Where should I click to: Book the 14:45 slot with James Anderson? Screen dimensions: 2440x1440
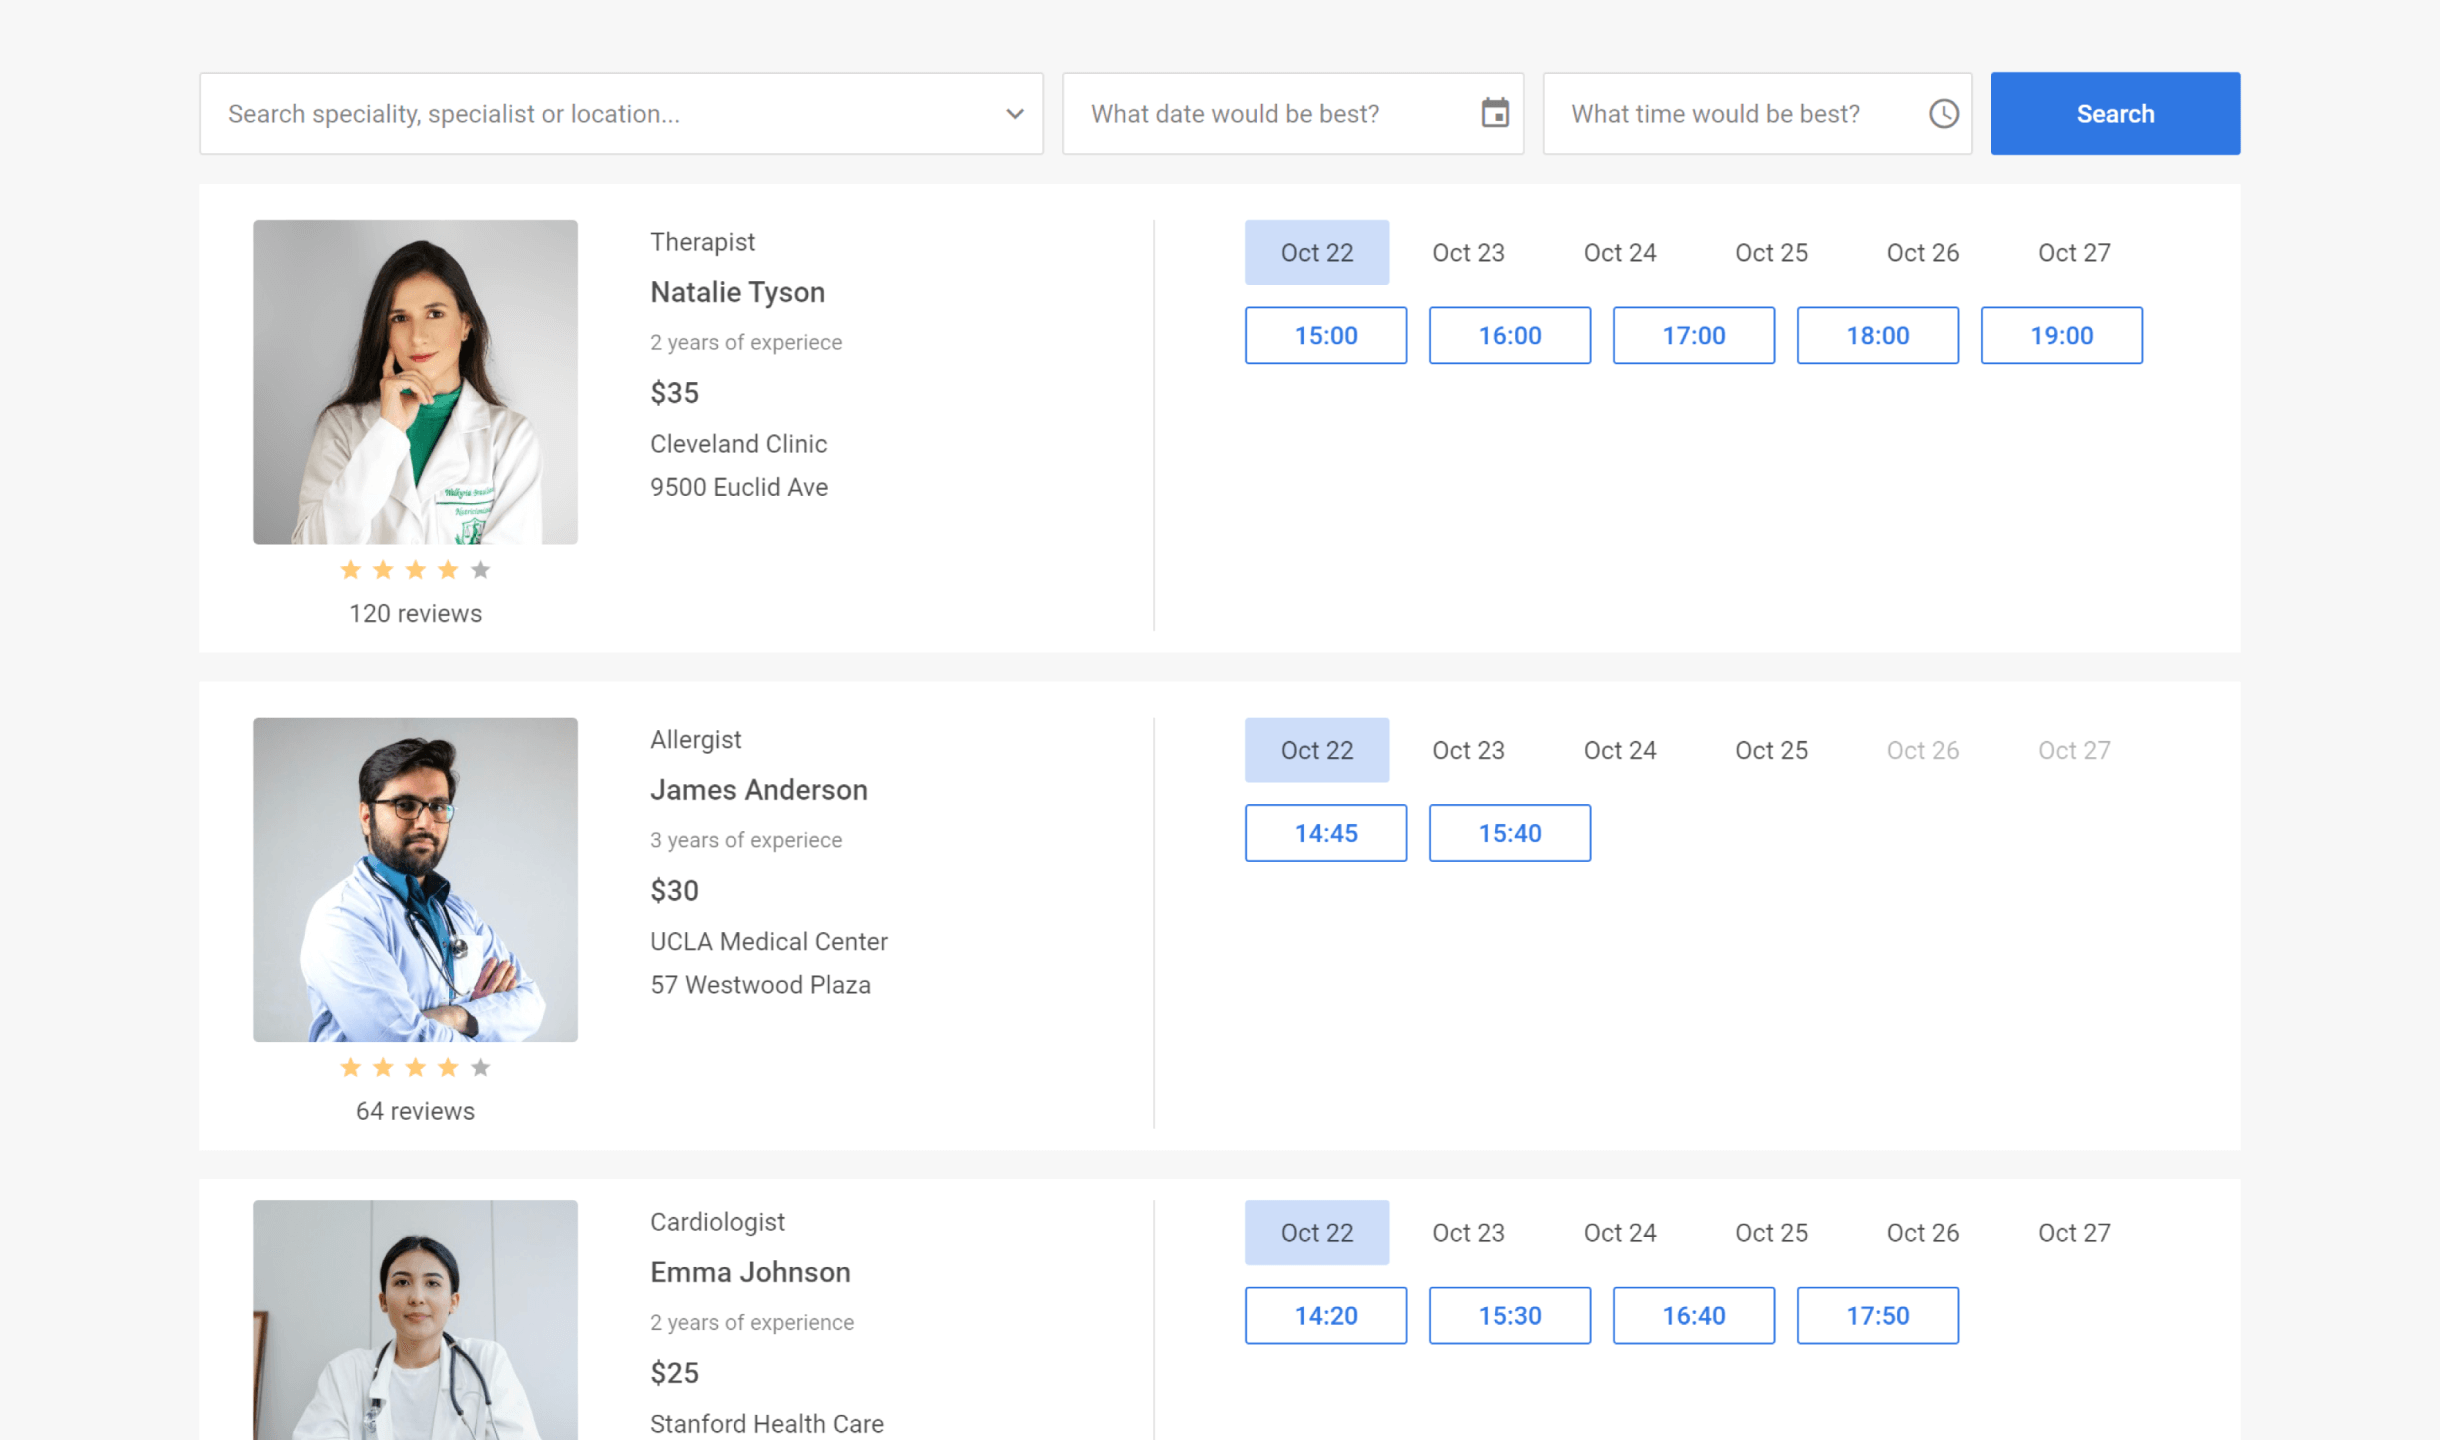coord(1325,832)
